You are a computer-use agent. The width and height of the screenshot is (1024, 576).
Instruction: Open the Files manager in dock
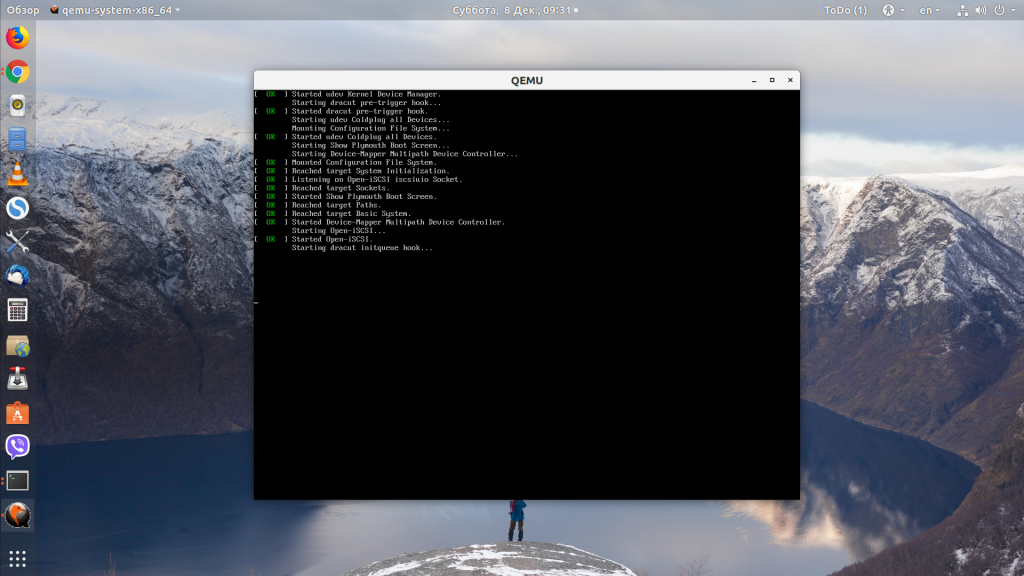[18, 140]
